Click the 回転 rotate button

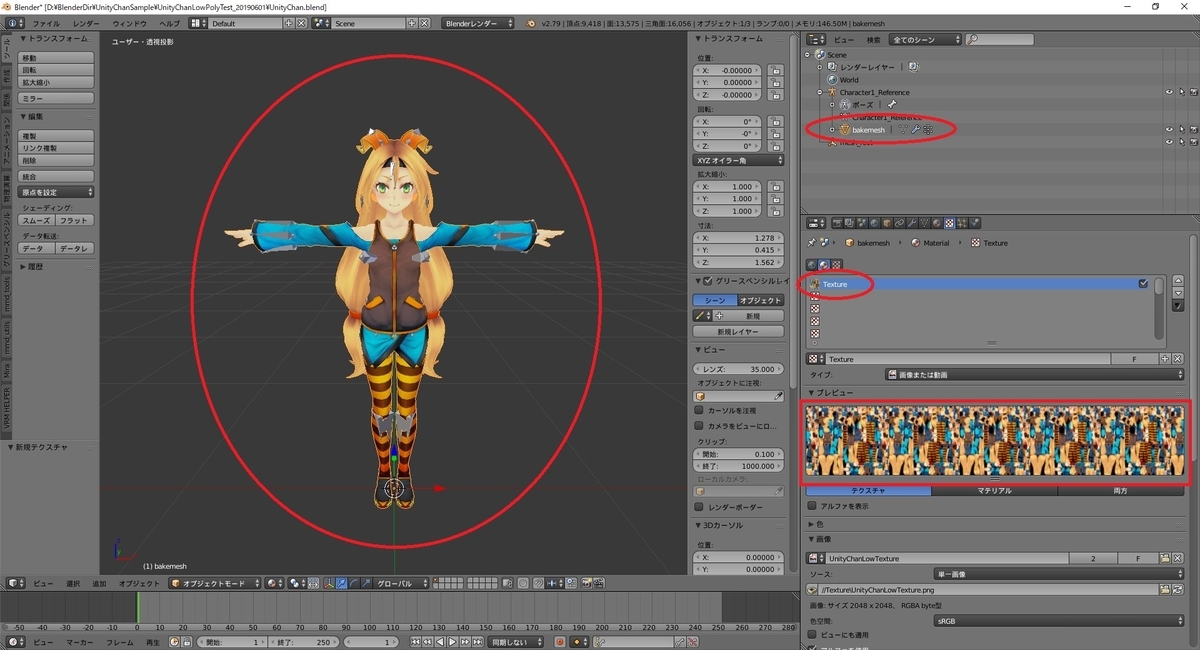click(x=57, y=70)
